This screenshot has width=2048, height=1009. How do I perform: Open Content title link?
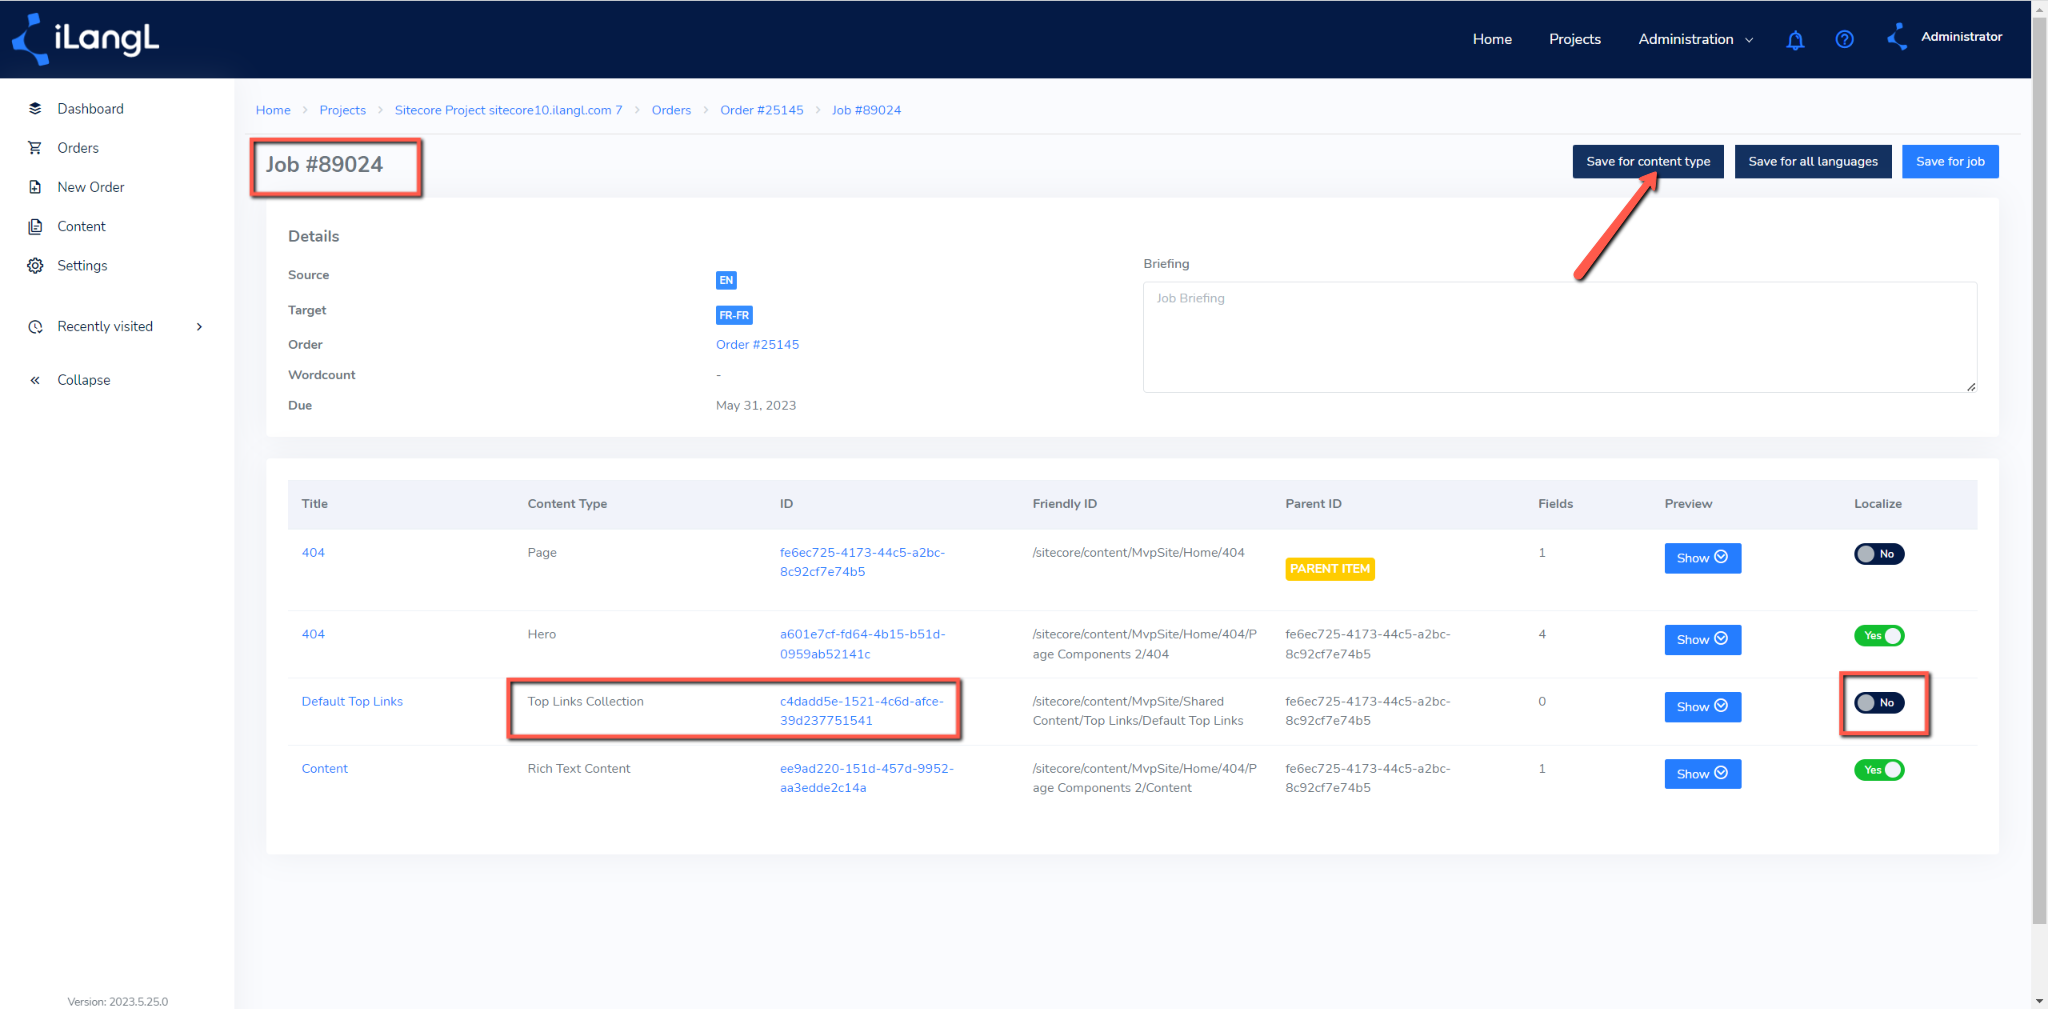pyautogui.click(x=325, y=769)
